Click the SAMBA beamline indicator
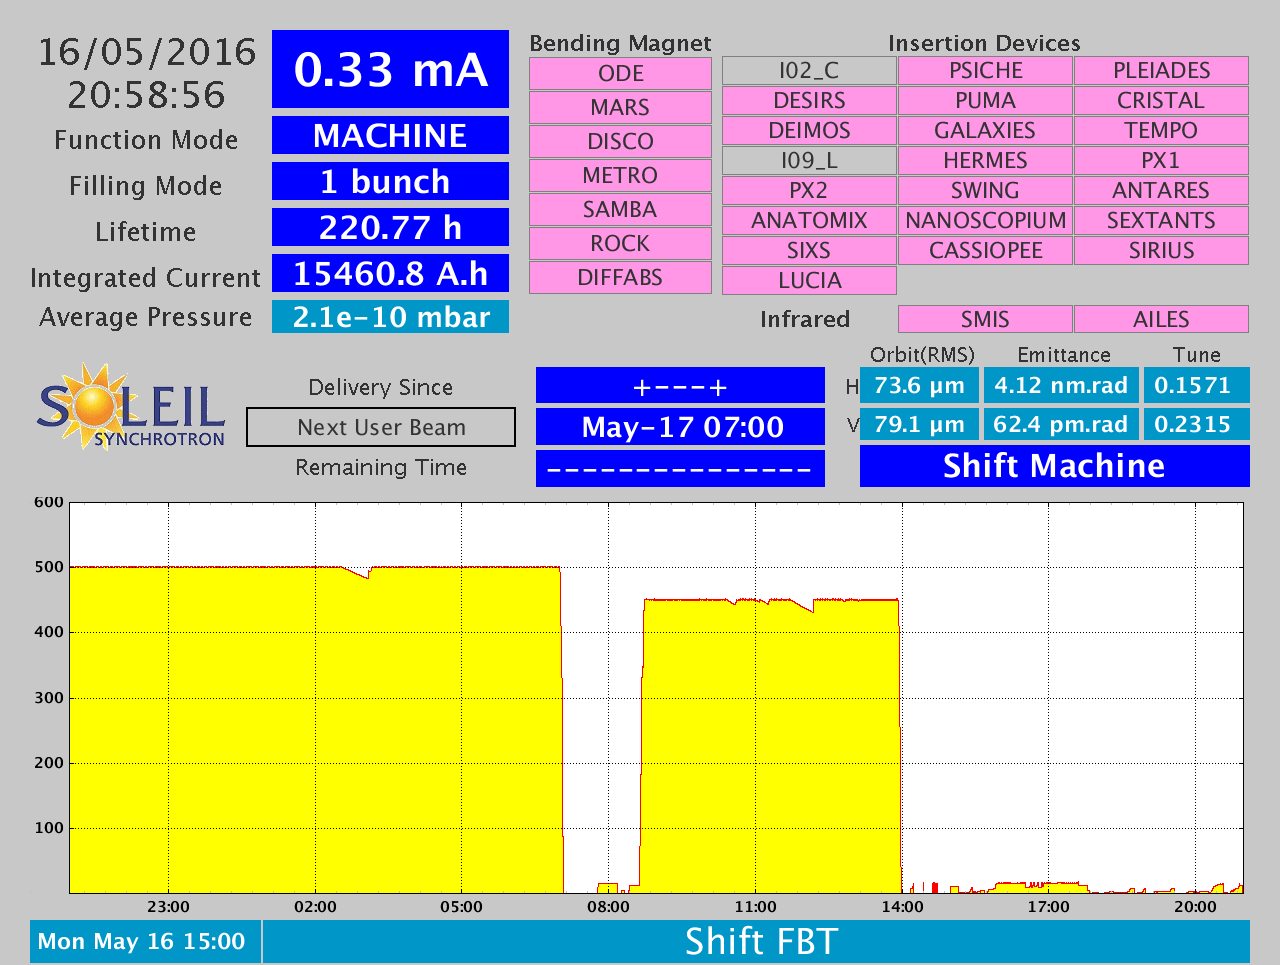 [620, 209]
